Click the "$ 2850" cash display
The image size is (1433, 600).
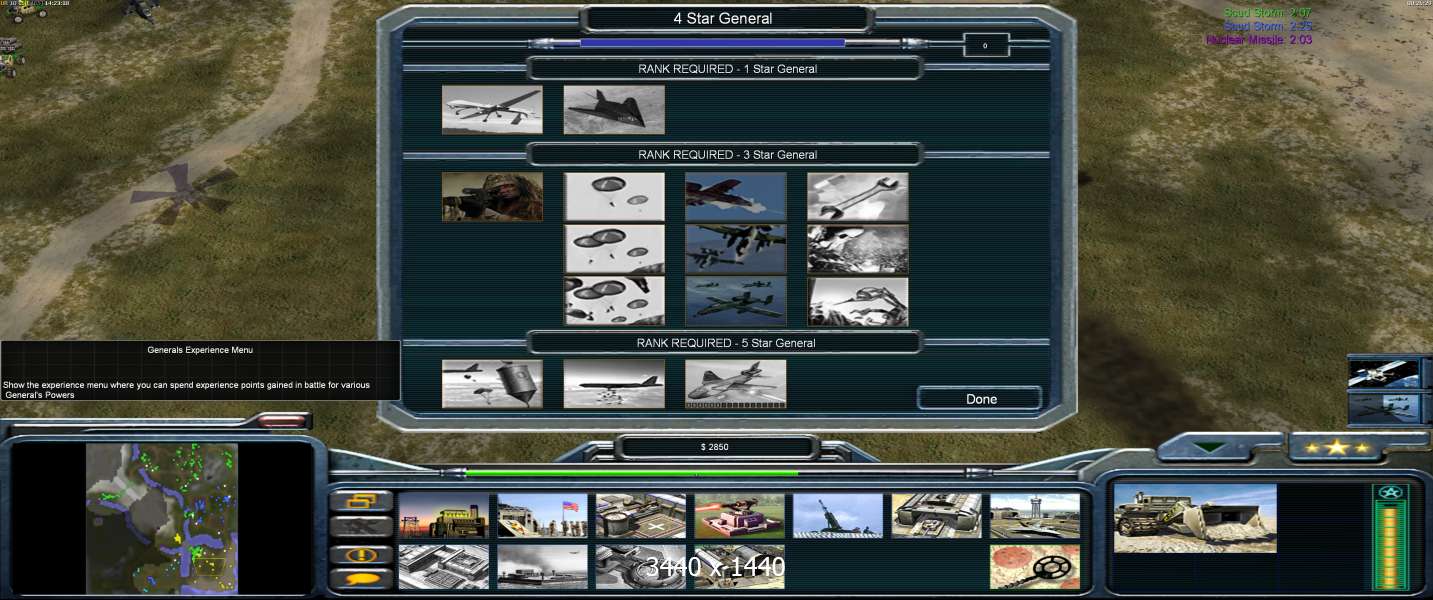click(x=716, y=447)
